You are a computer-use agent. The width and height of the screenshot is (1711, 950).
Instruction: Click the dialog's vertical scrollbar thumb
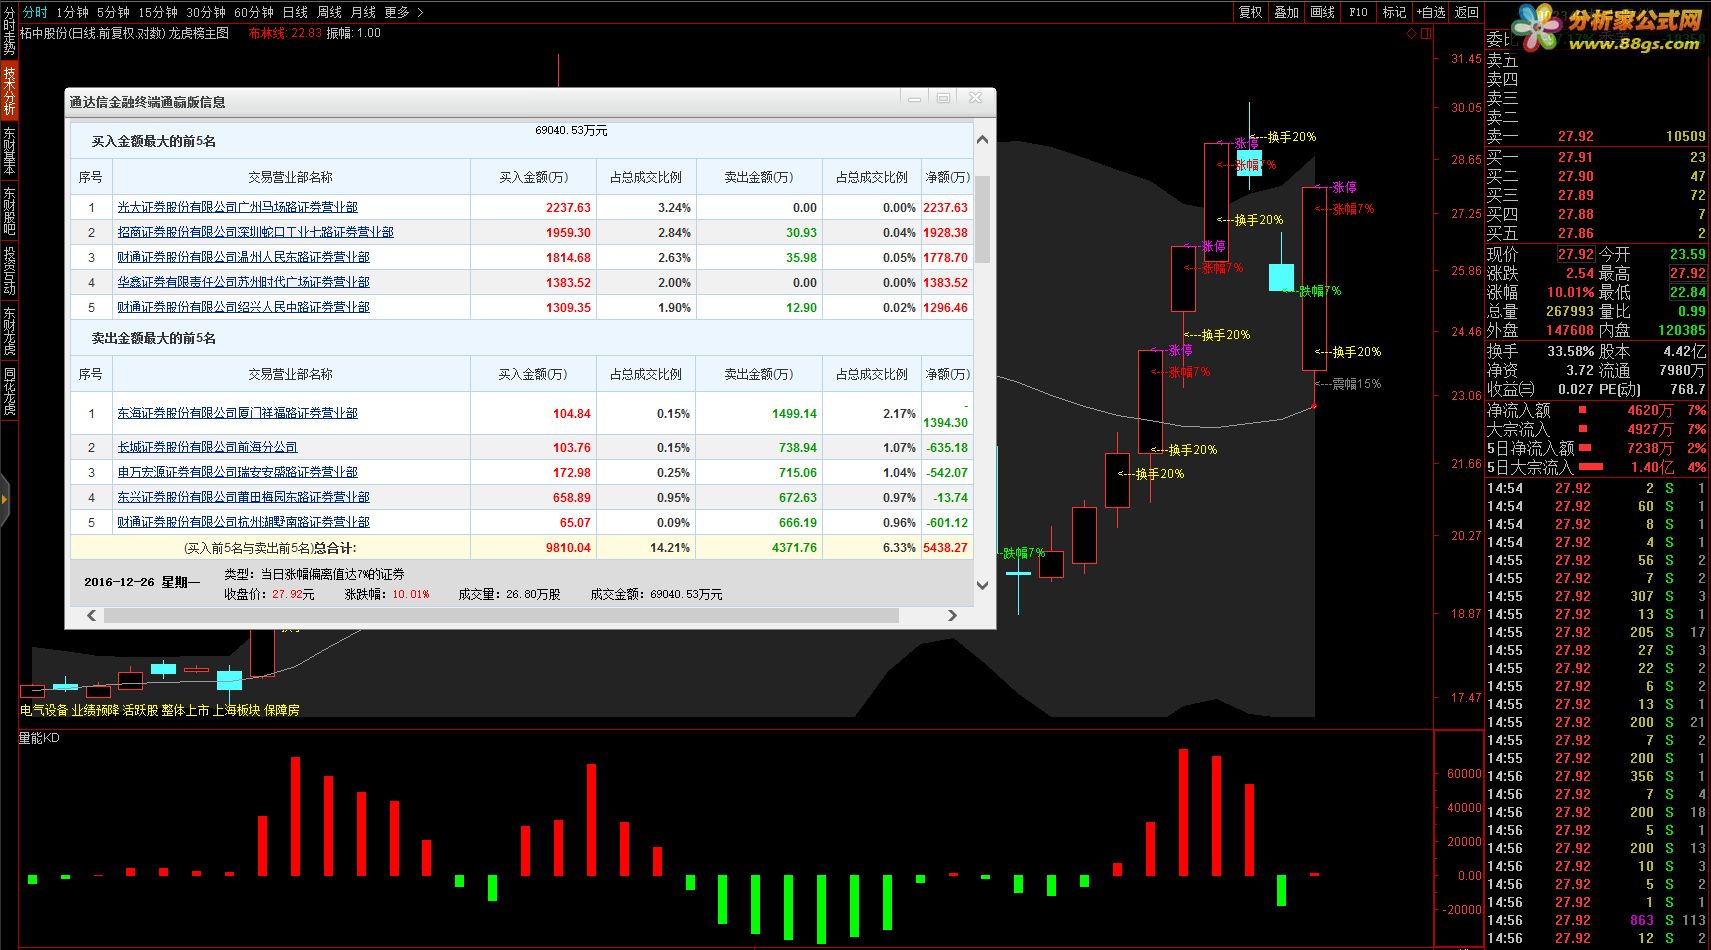[982, 219]
